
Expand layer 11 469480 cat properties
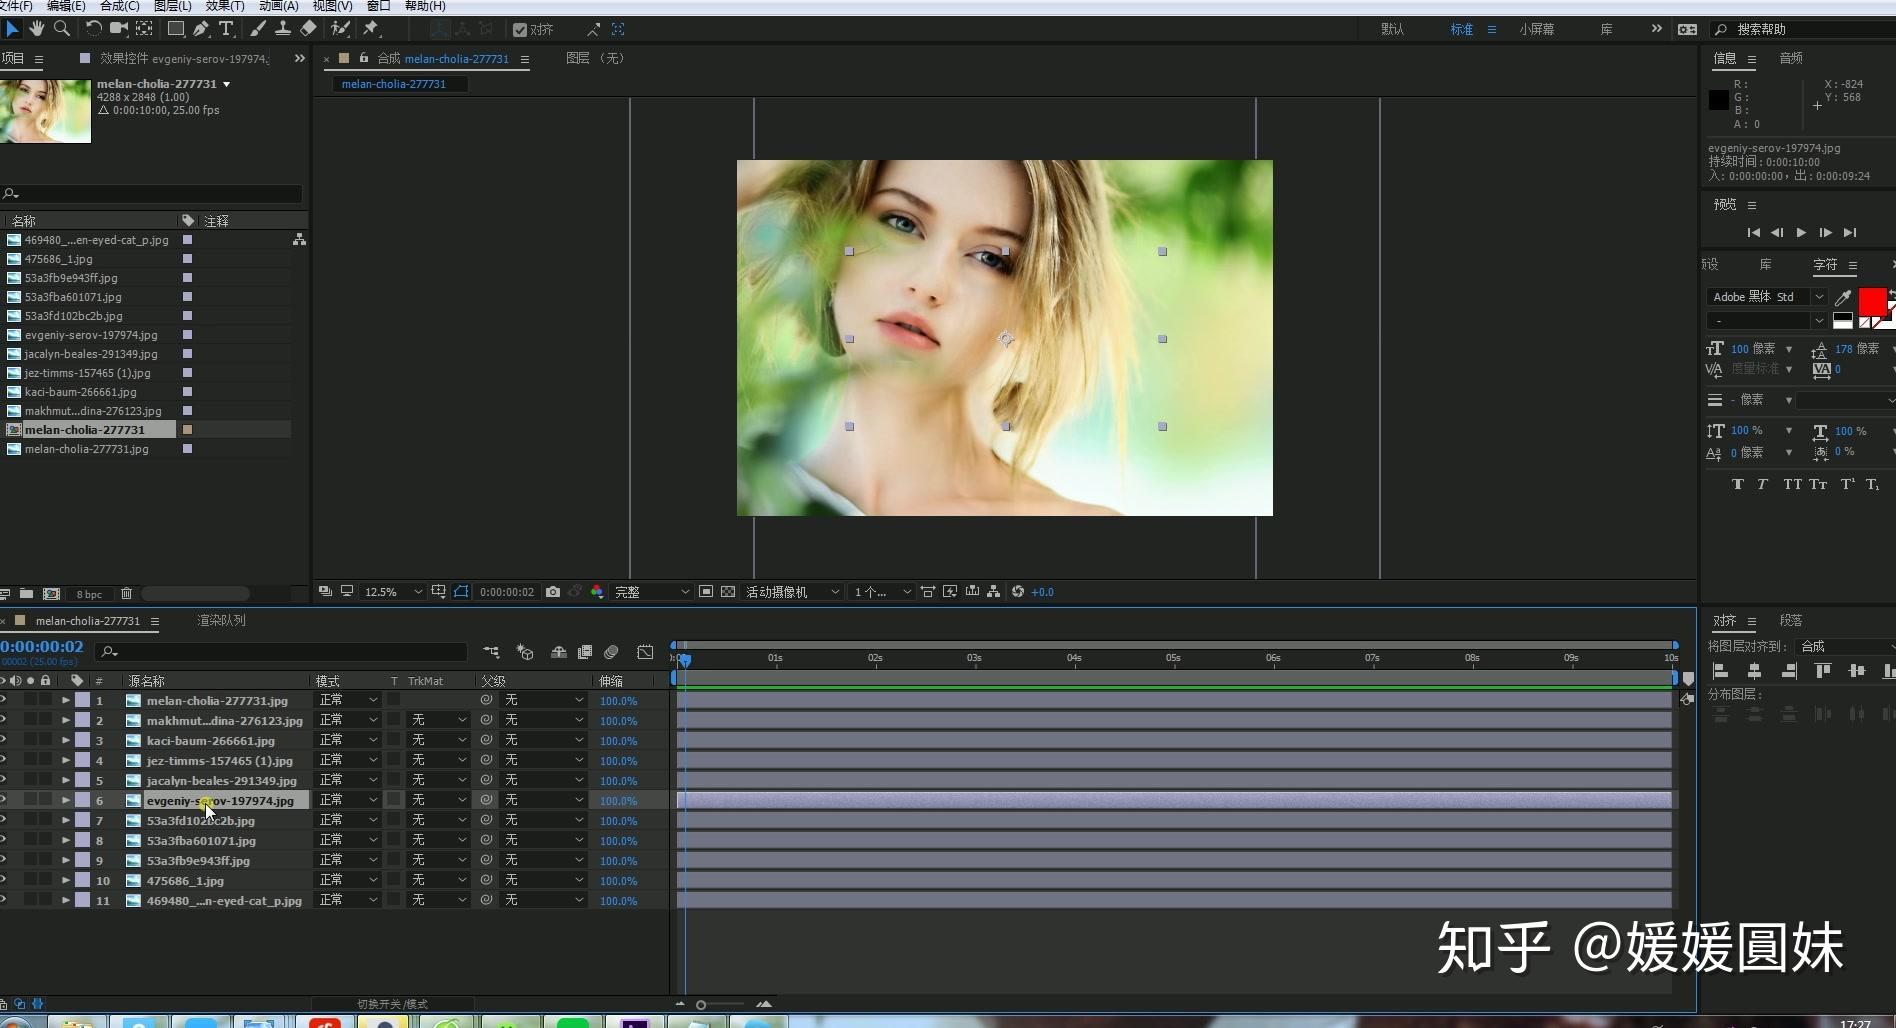coord(66,900)
